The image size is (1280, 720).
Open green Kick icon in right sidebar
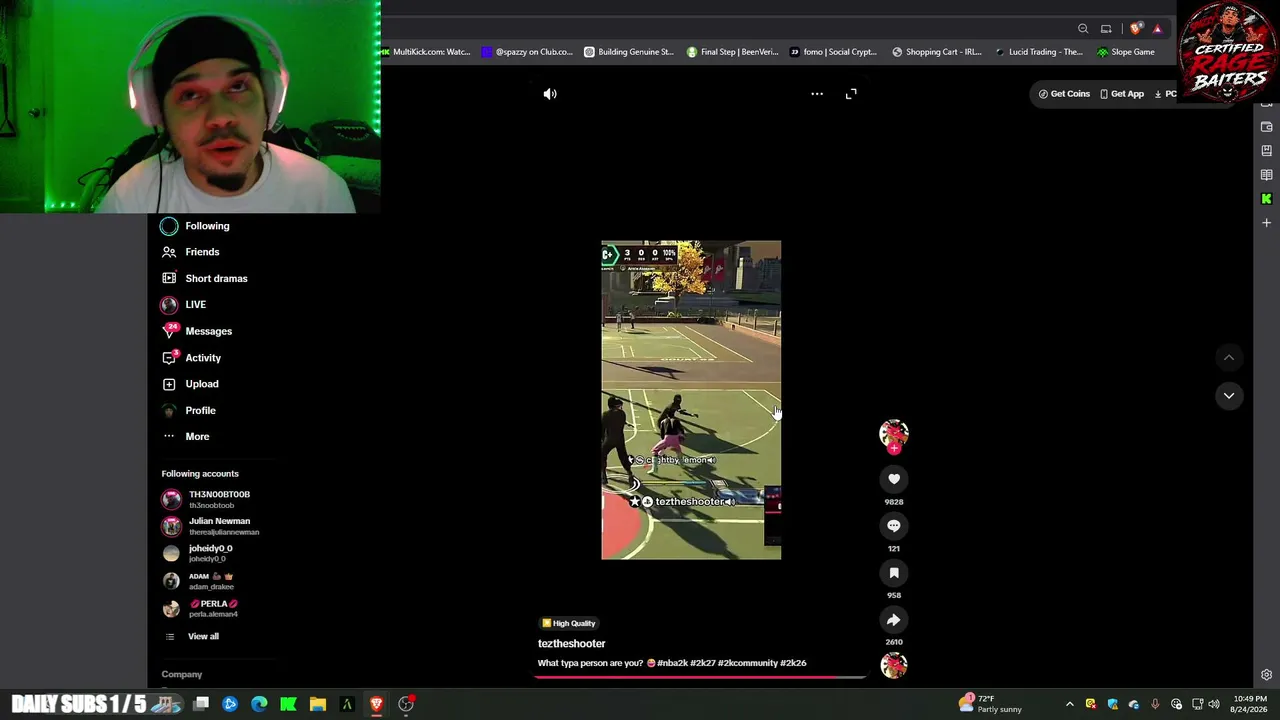pos(1266,199)
